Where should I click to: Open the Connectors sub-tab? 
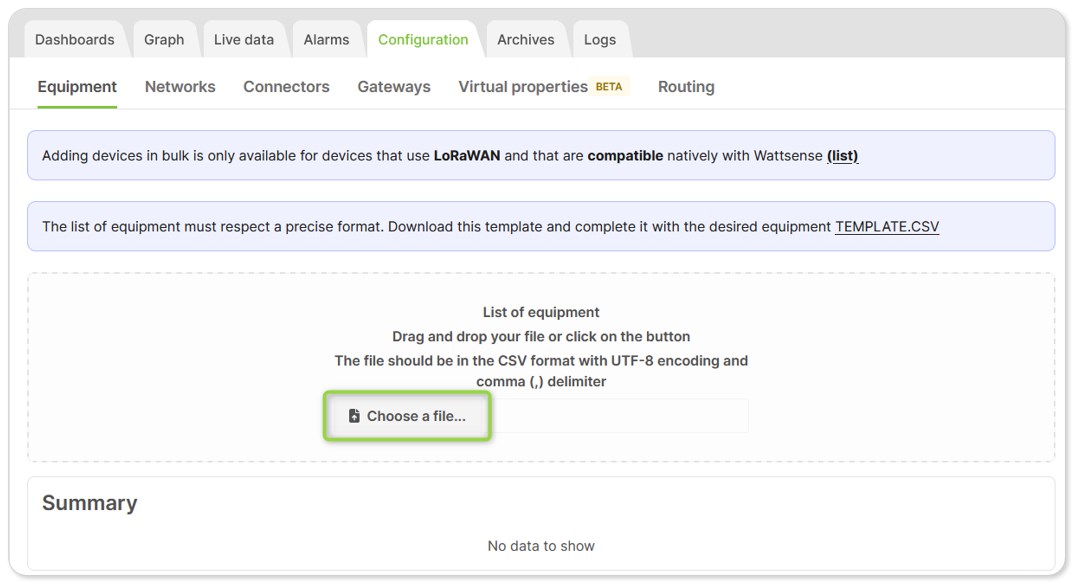click(286, 87)
